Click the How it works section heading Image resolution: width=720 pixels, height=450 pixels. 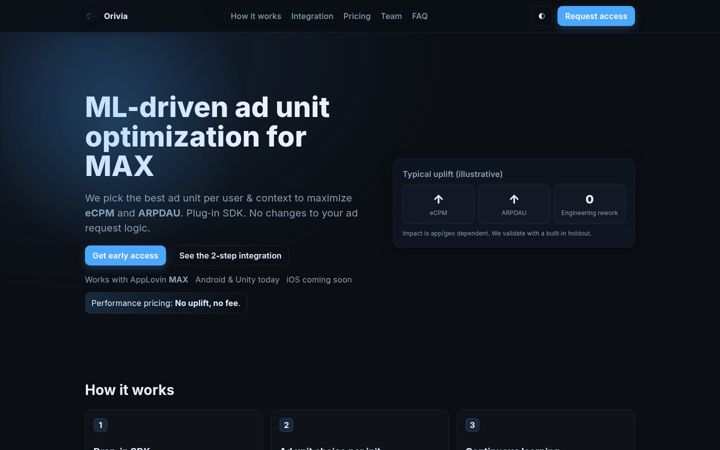coord(129,390)
